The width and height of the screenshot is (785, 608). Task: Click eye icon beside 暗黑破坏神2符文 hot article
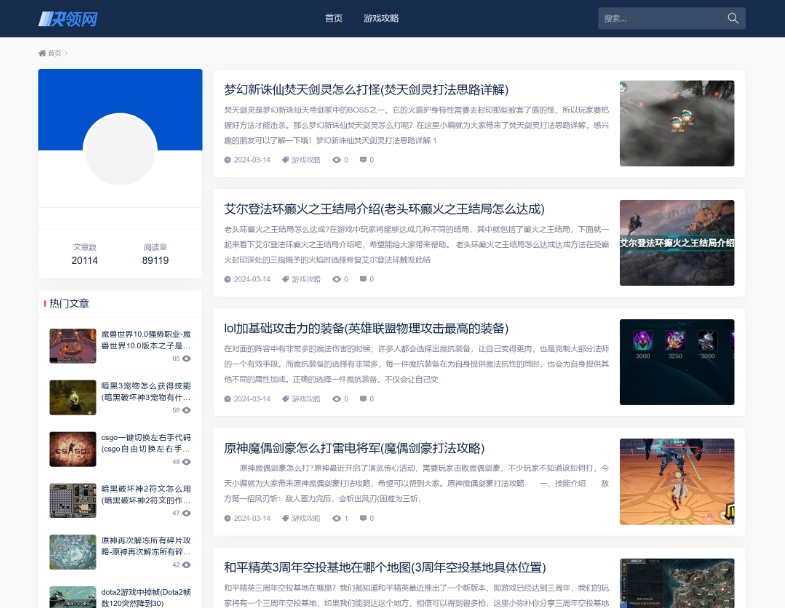(x=186, y=513)
